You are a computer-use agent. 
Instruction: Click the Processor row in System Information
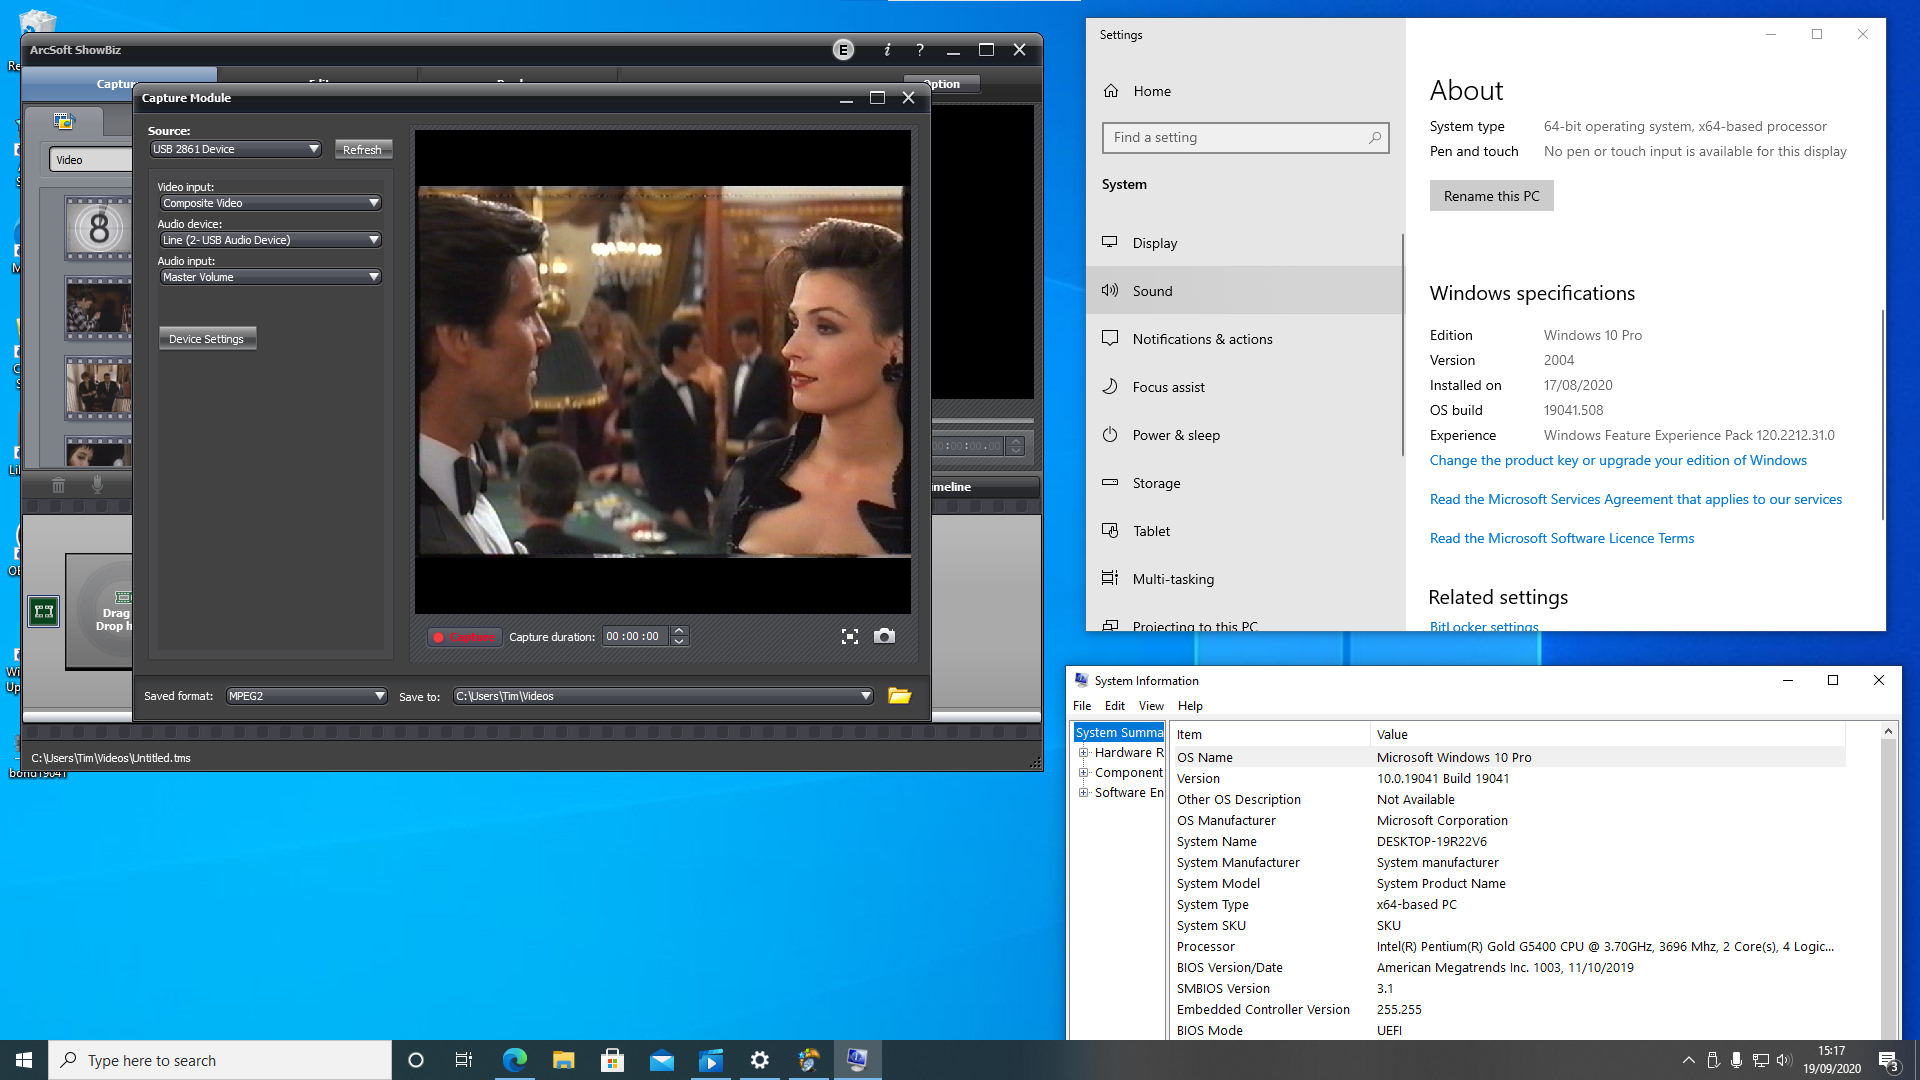(x=1508, y=947)
